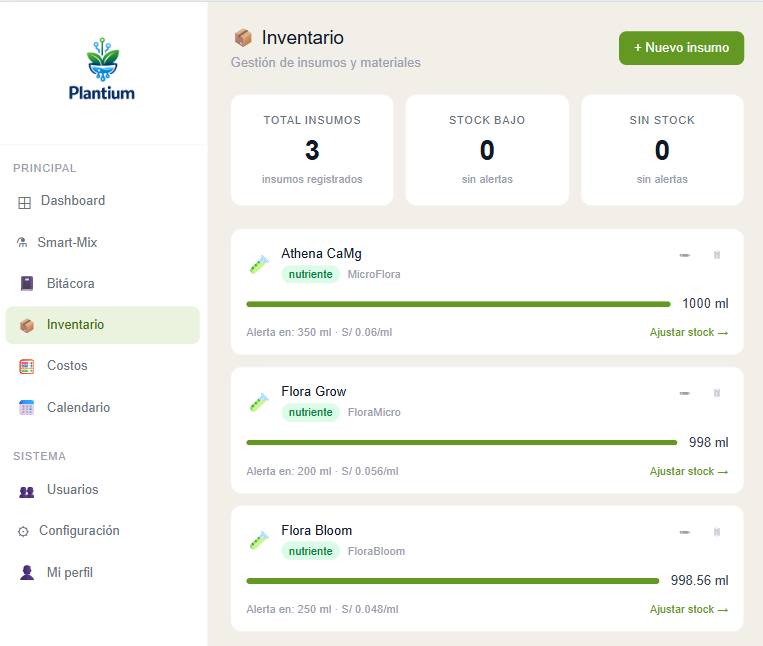
Task: Click the 998 ml stock value
Action: [708, 442]
